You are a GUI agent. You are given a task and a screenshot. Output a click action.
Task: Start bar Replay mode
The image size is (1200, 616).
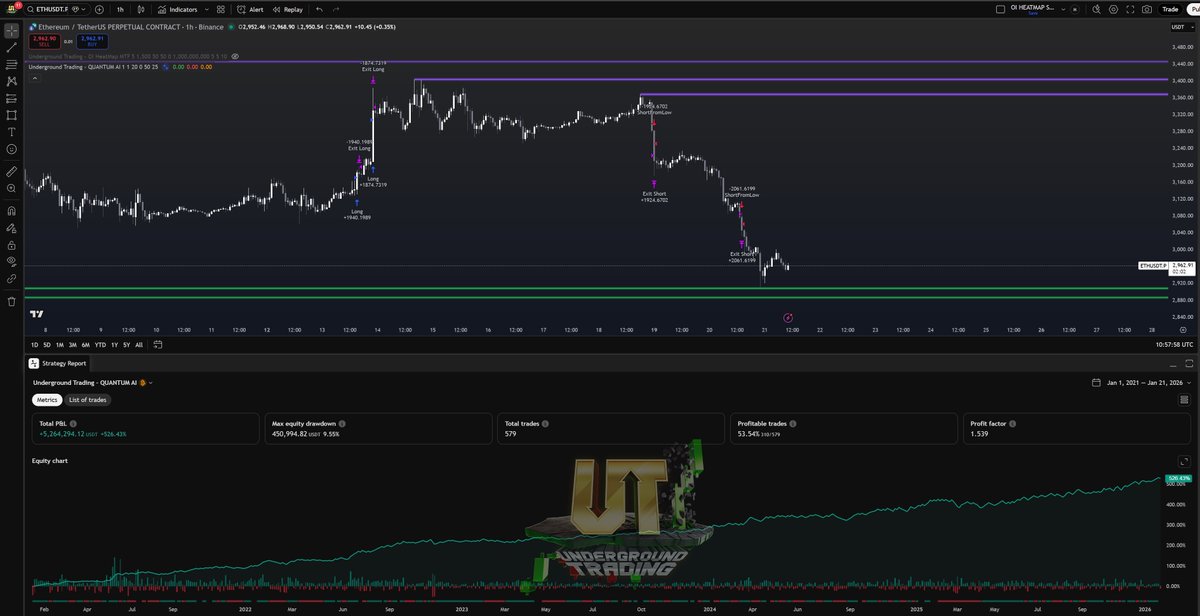[x=286, y=9]
